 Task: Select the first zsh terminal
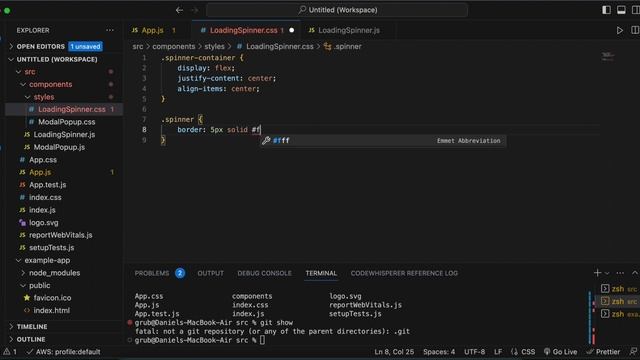click(618, 289)
